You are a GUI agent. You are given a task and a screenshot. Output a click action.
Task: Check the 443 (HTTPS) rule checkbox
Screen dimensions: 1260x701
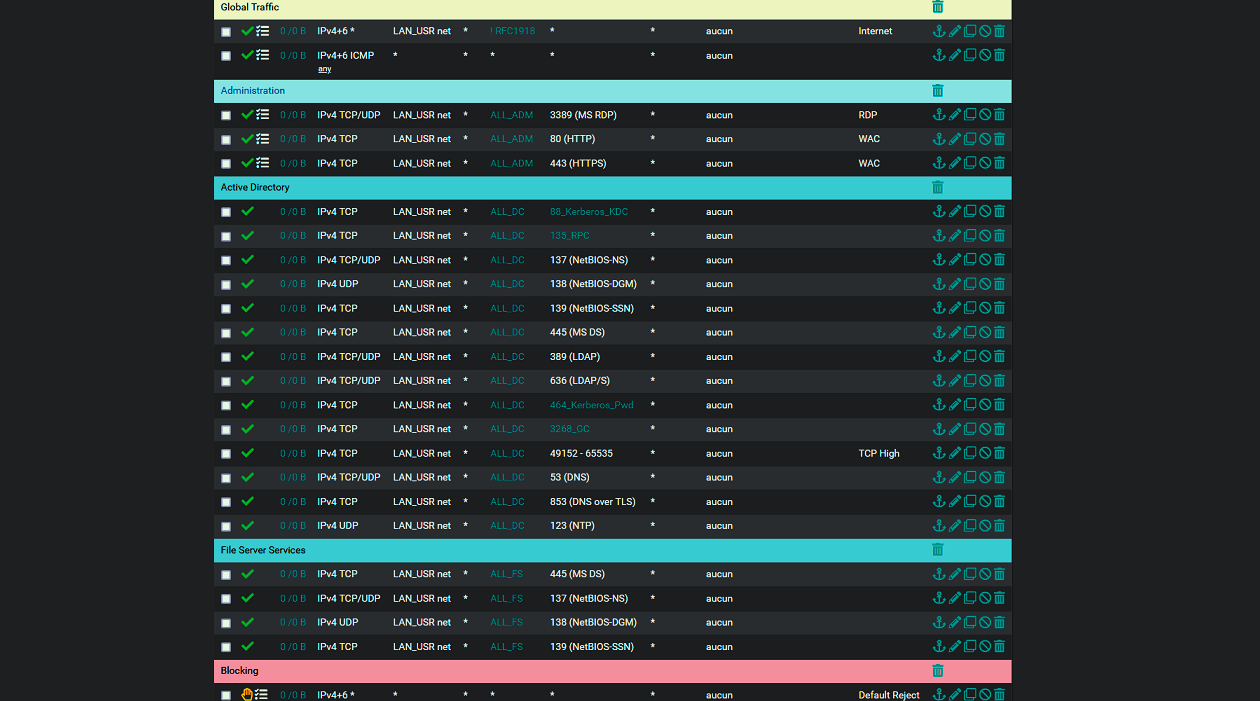[x=226, y=164]
